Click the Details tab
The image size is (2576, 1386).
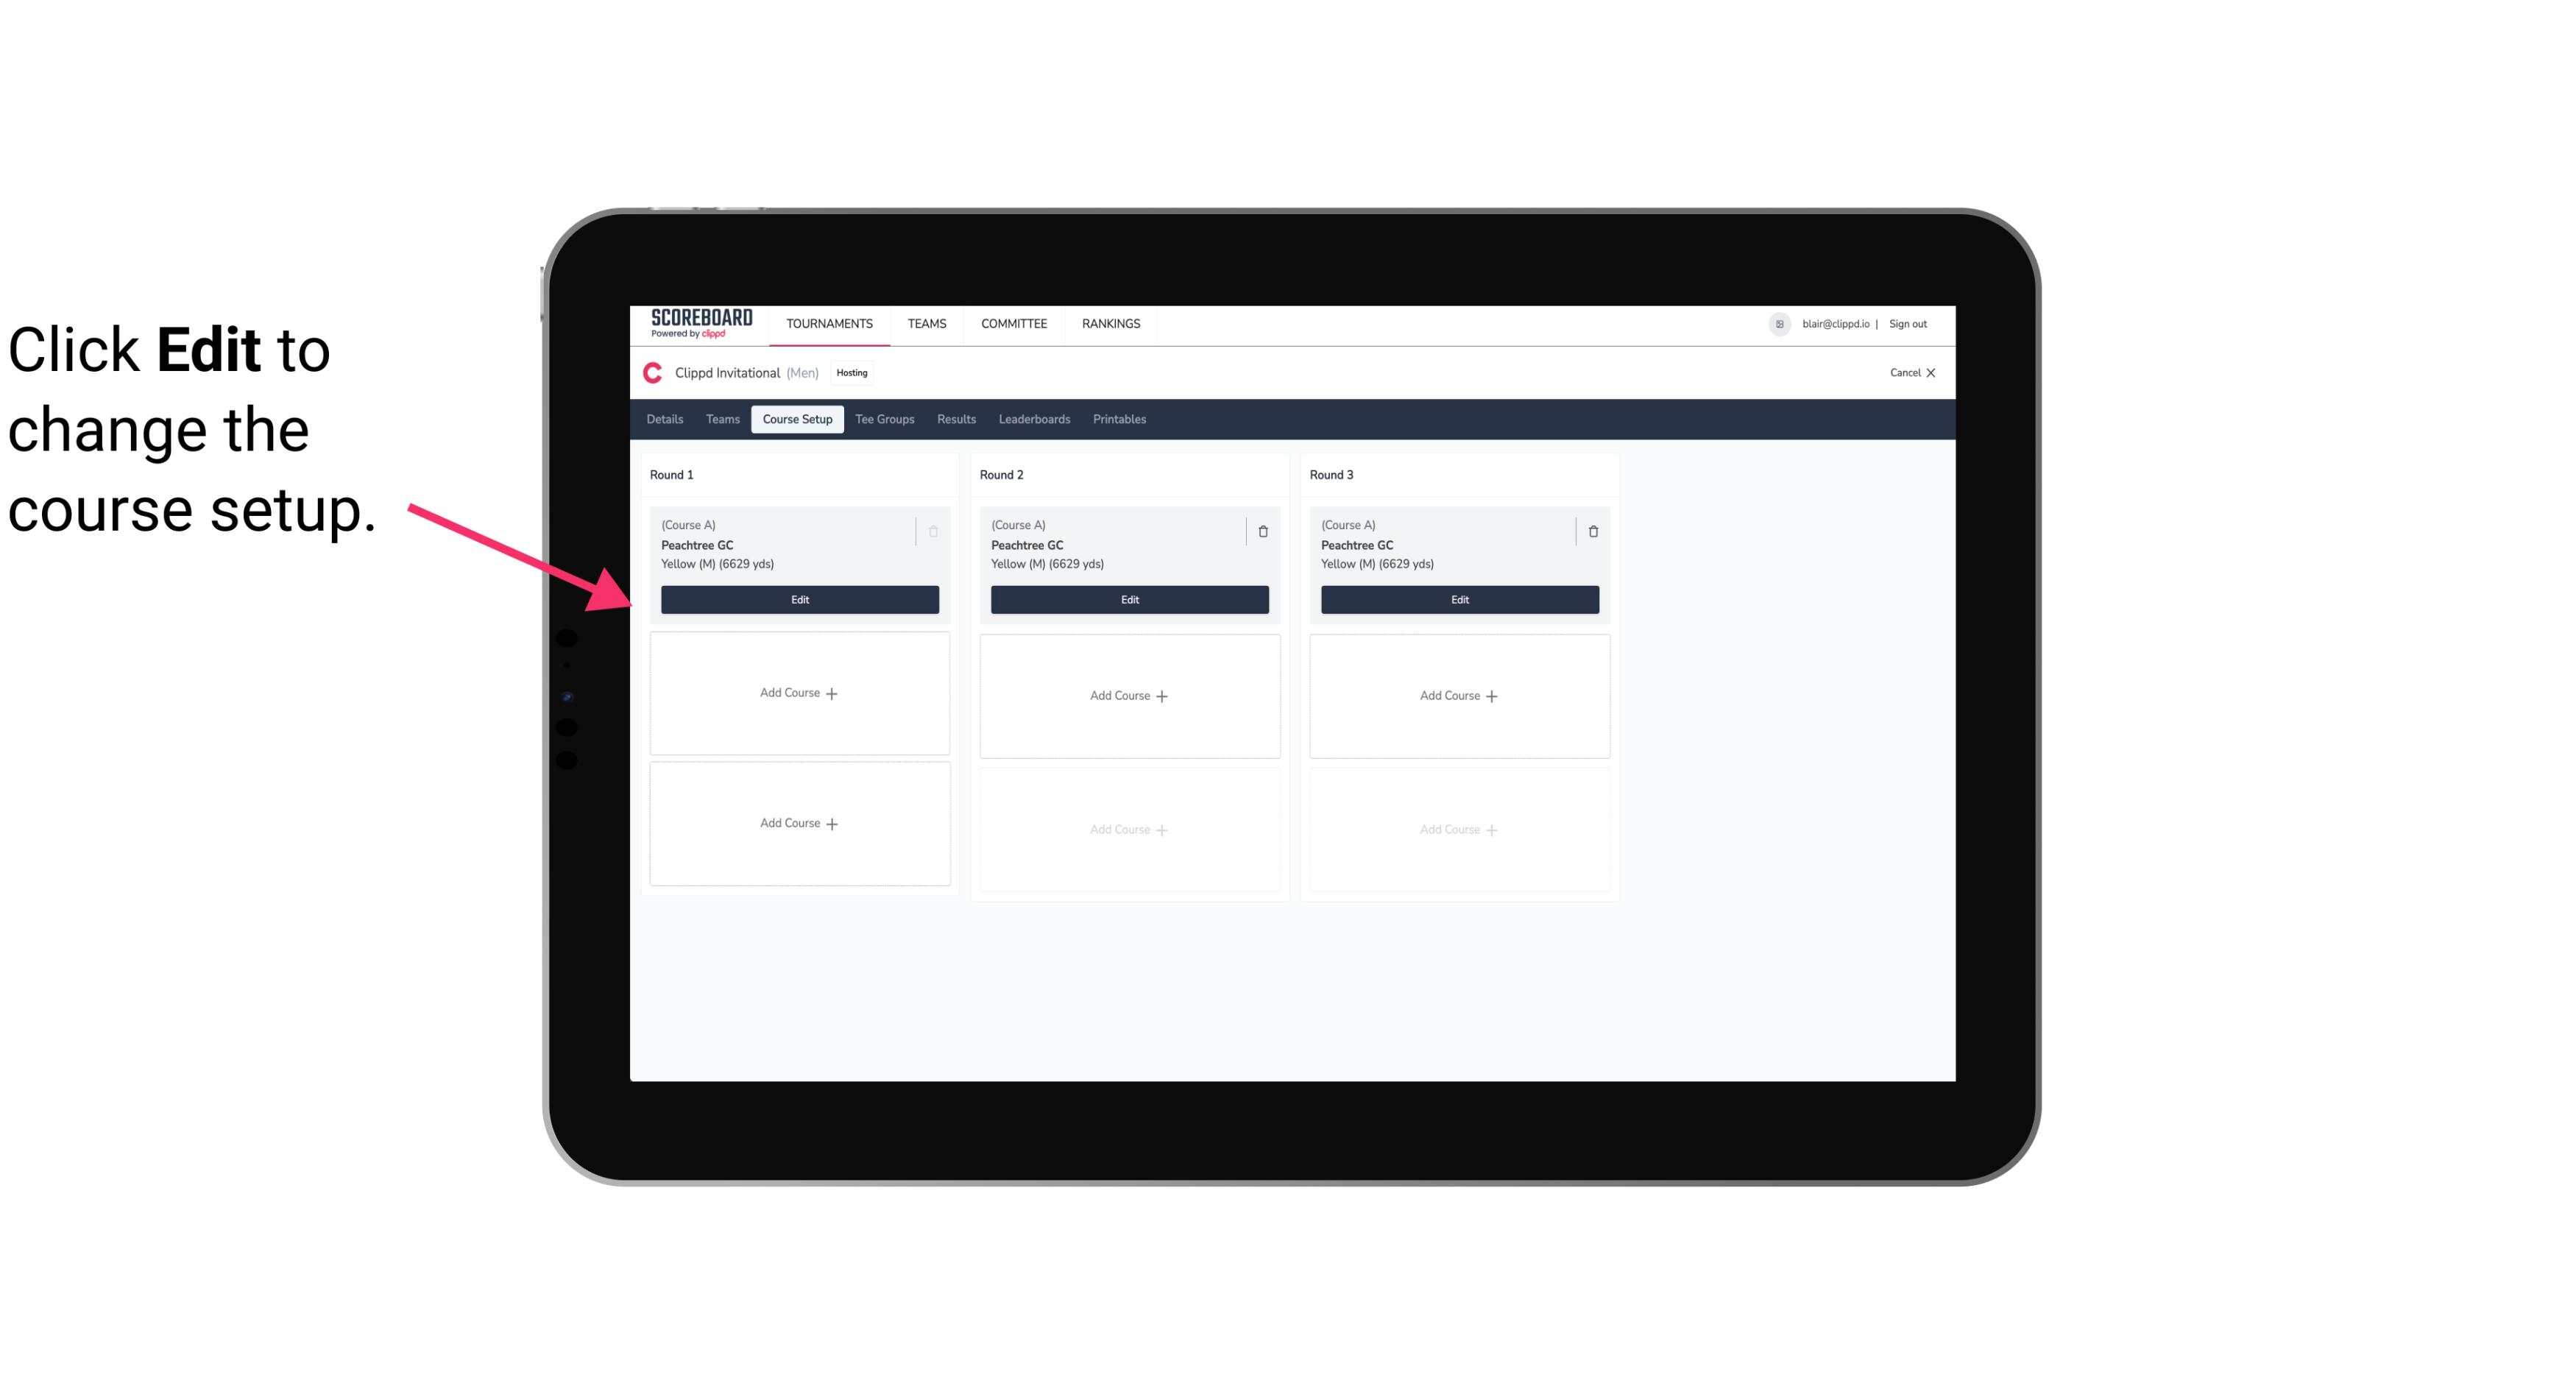pos(665,418)
